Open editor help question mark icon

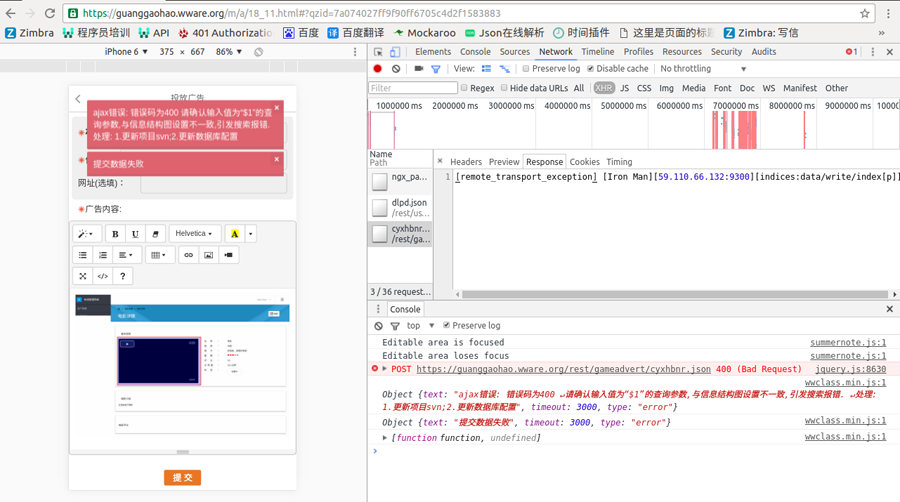(122, 276)
